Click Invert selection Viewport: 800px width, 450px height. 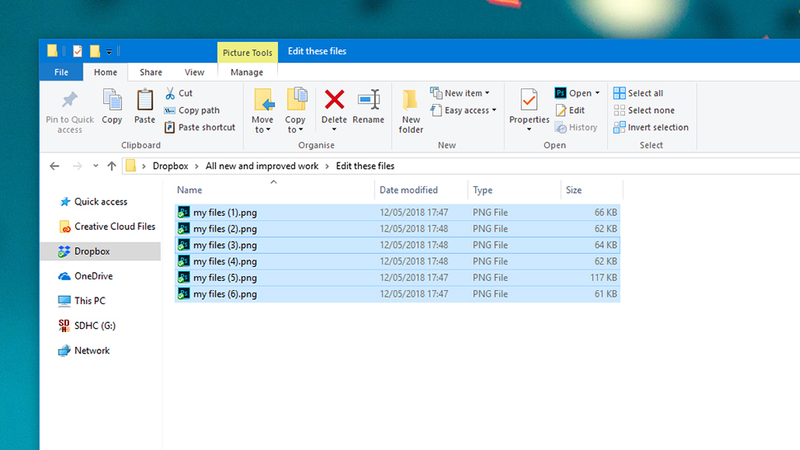coord(651,127)
